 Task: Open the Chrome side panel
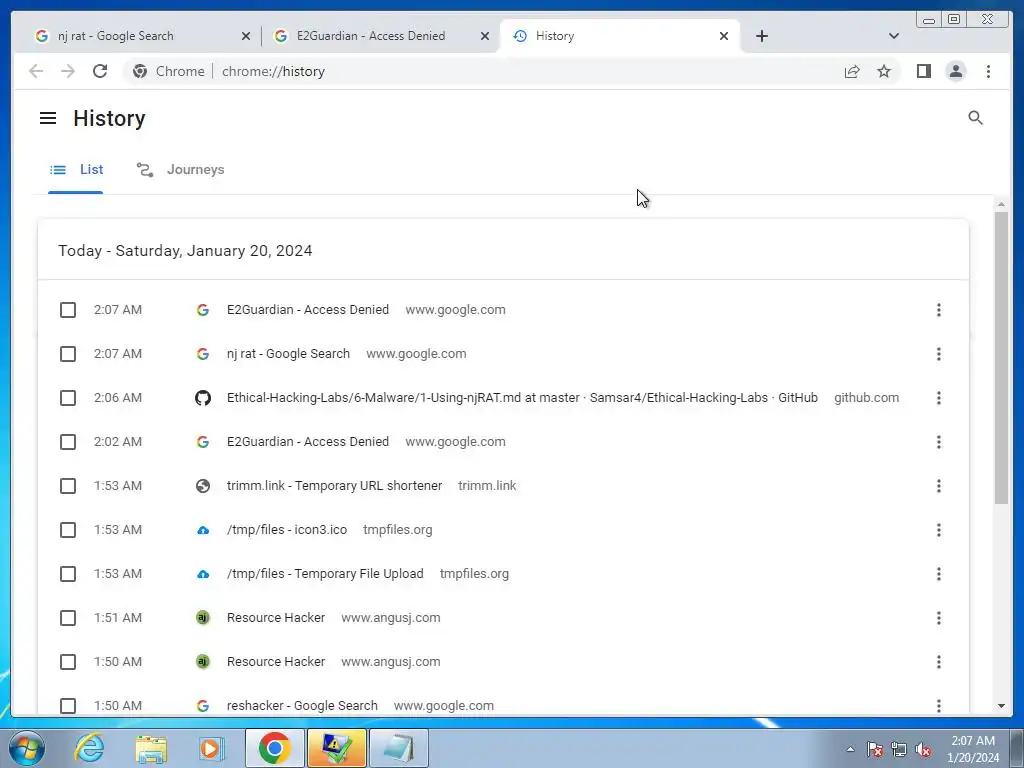point(923,71)
